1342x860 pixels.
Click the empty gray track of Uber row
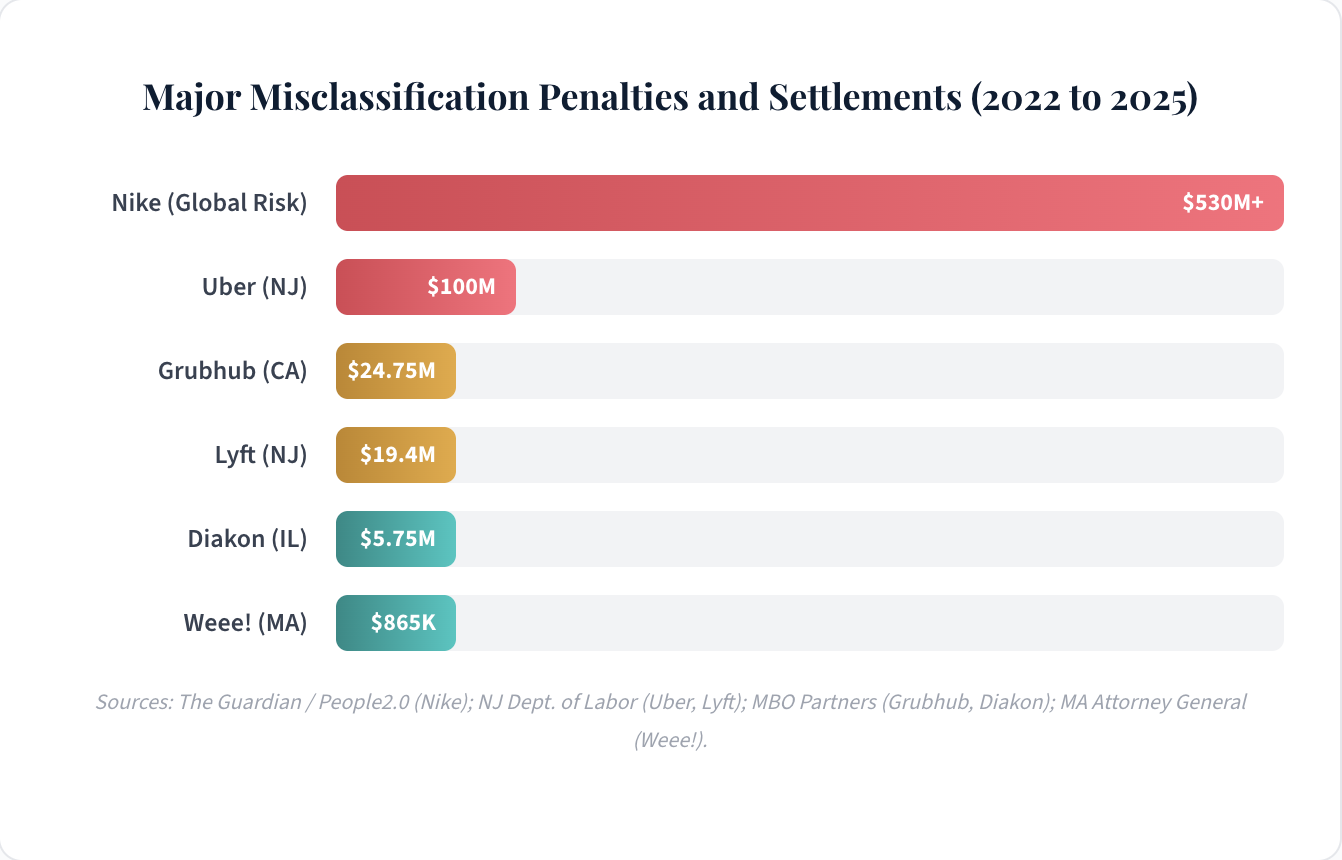[x=898, y=287]
